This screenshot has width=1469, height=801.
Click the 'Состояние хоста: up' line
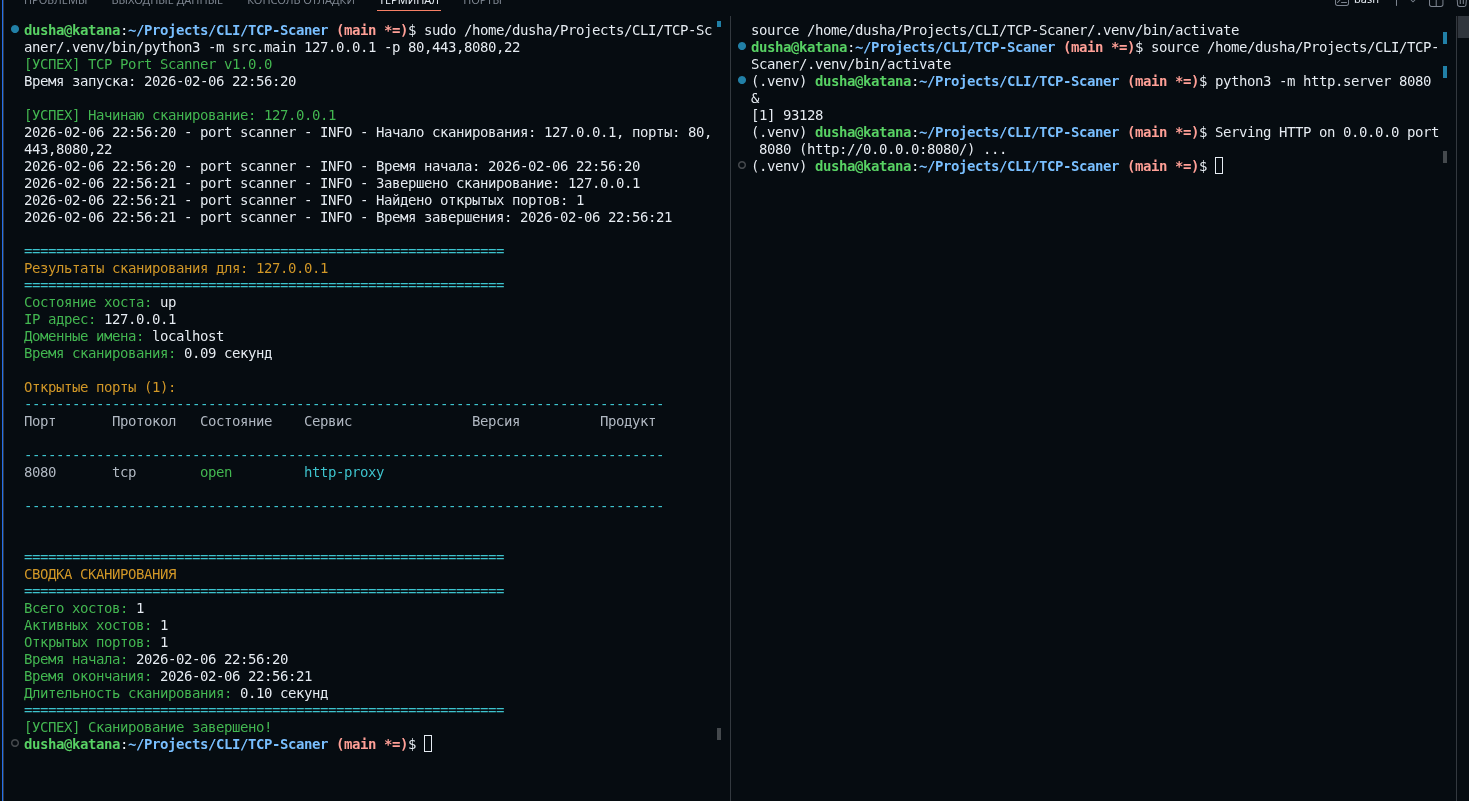(100, 302)
